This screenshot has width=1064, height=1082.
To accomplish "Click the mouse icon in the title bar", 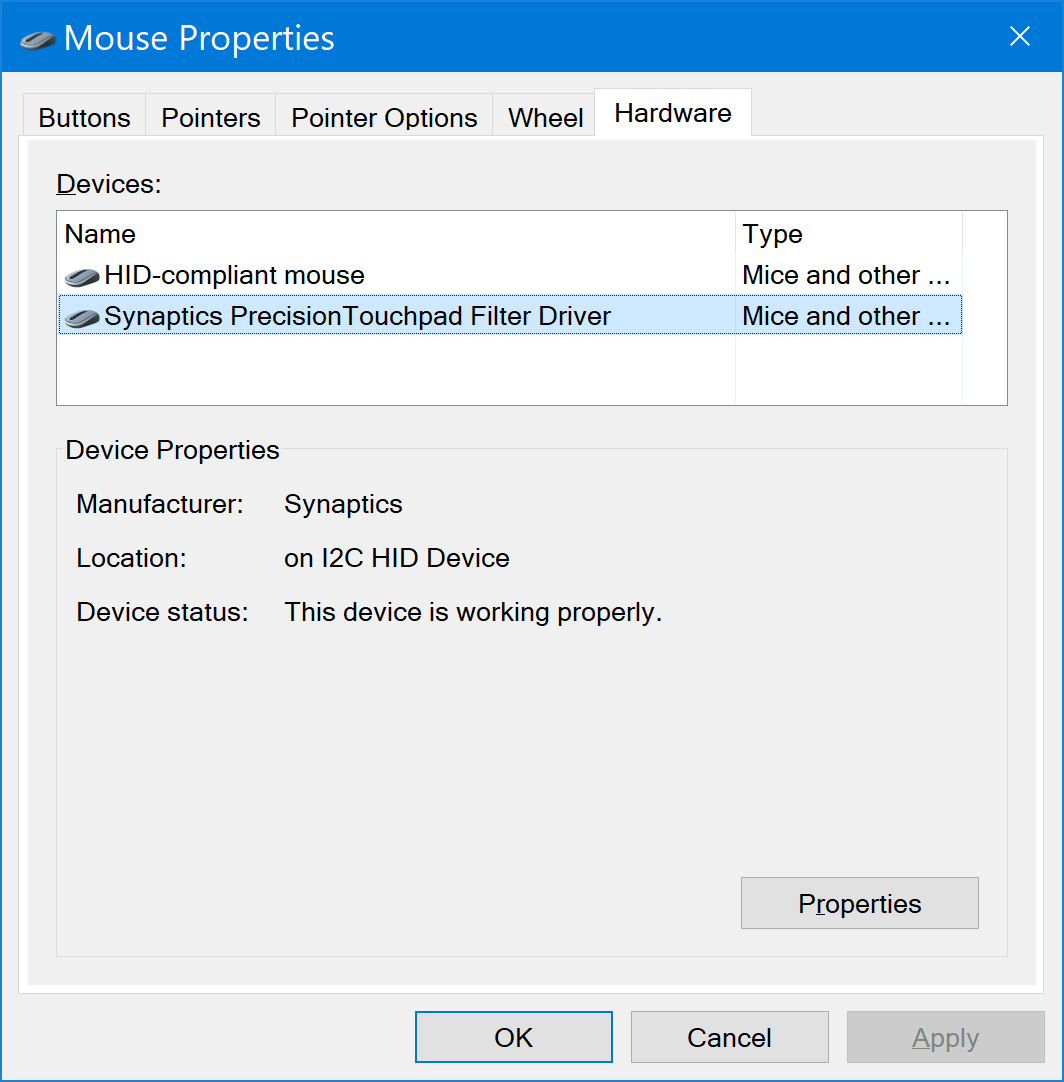I will point(36,37).
